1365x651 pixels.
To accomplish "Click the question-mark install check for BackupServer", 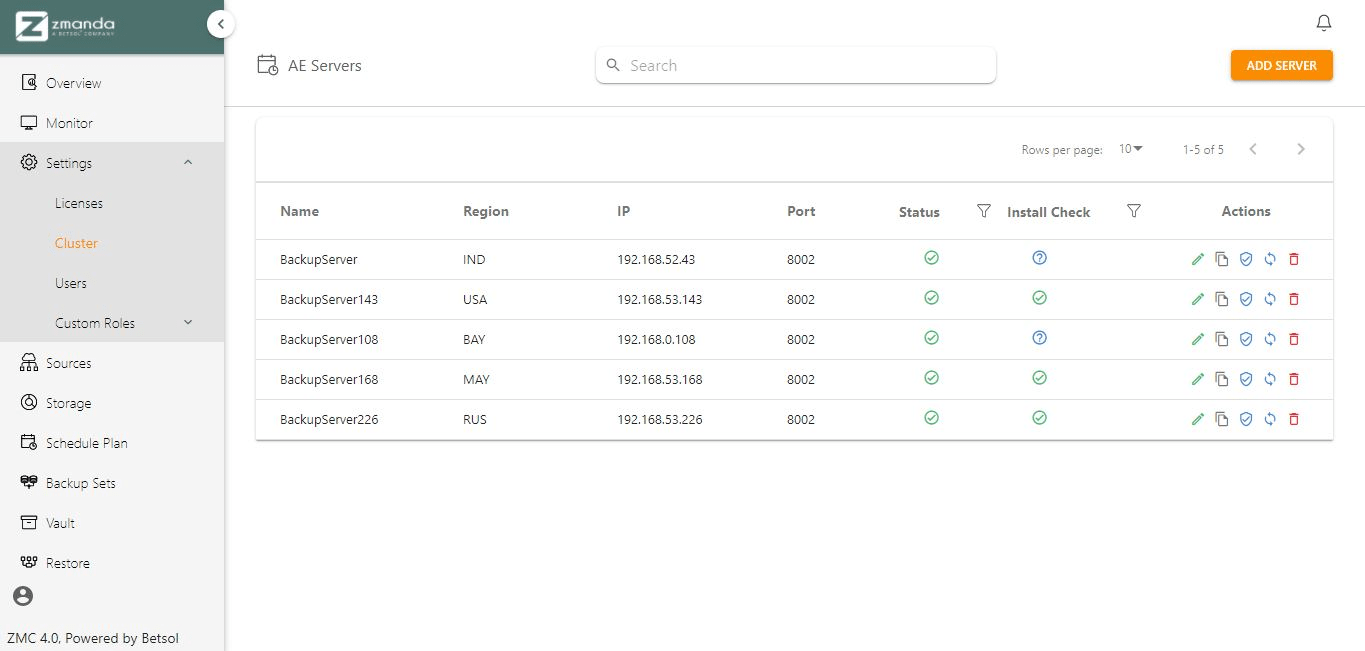I will pos(1039,258).
